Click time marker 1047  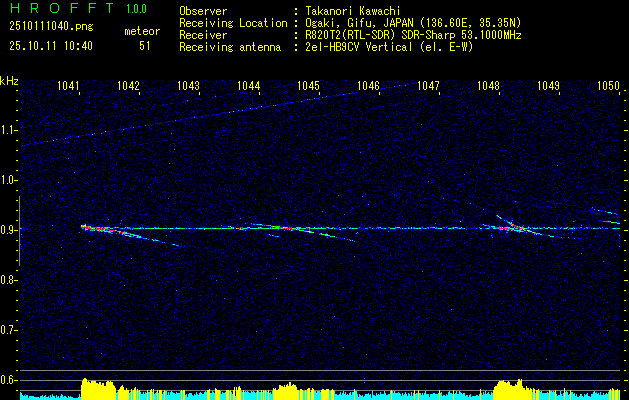[428, 85]
